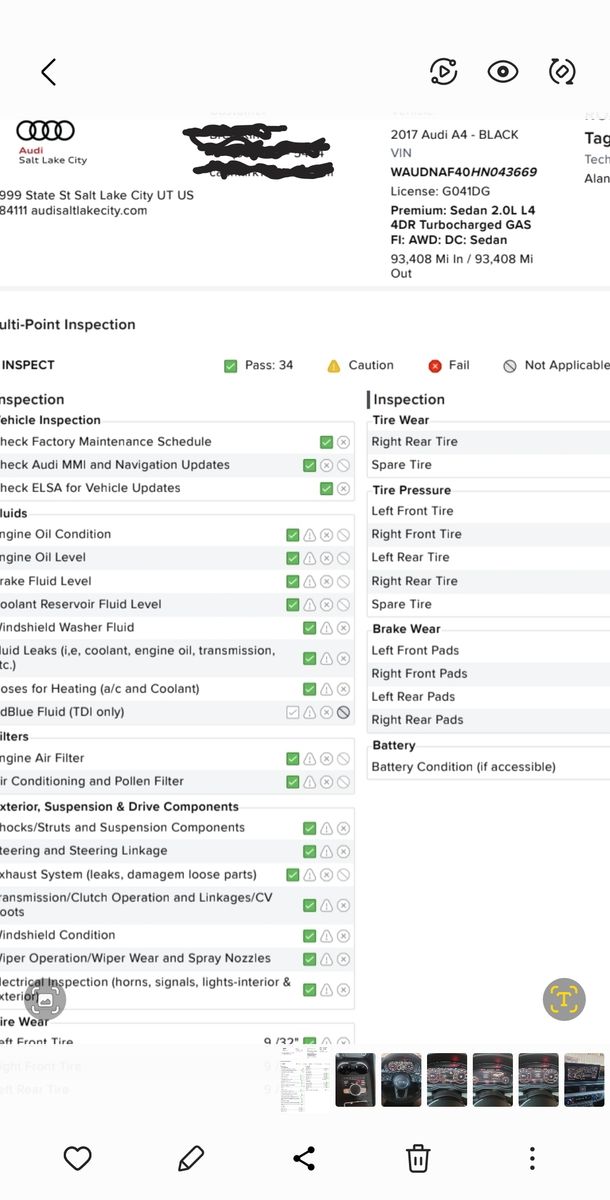The width and height of the screenshot is (610, 1200).
Task: Click caution triangle for Engine Air Filter
Action: coord(310,759)
